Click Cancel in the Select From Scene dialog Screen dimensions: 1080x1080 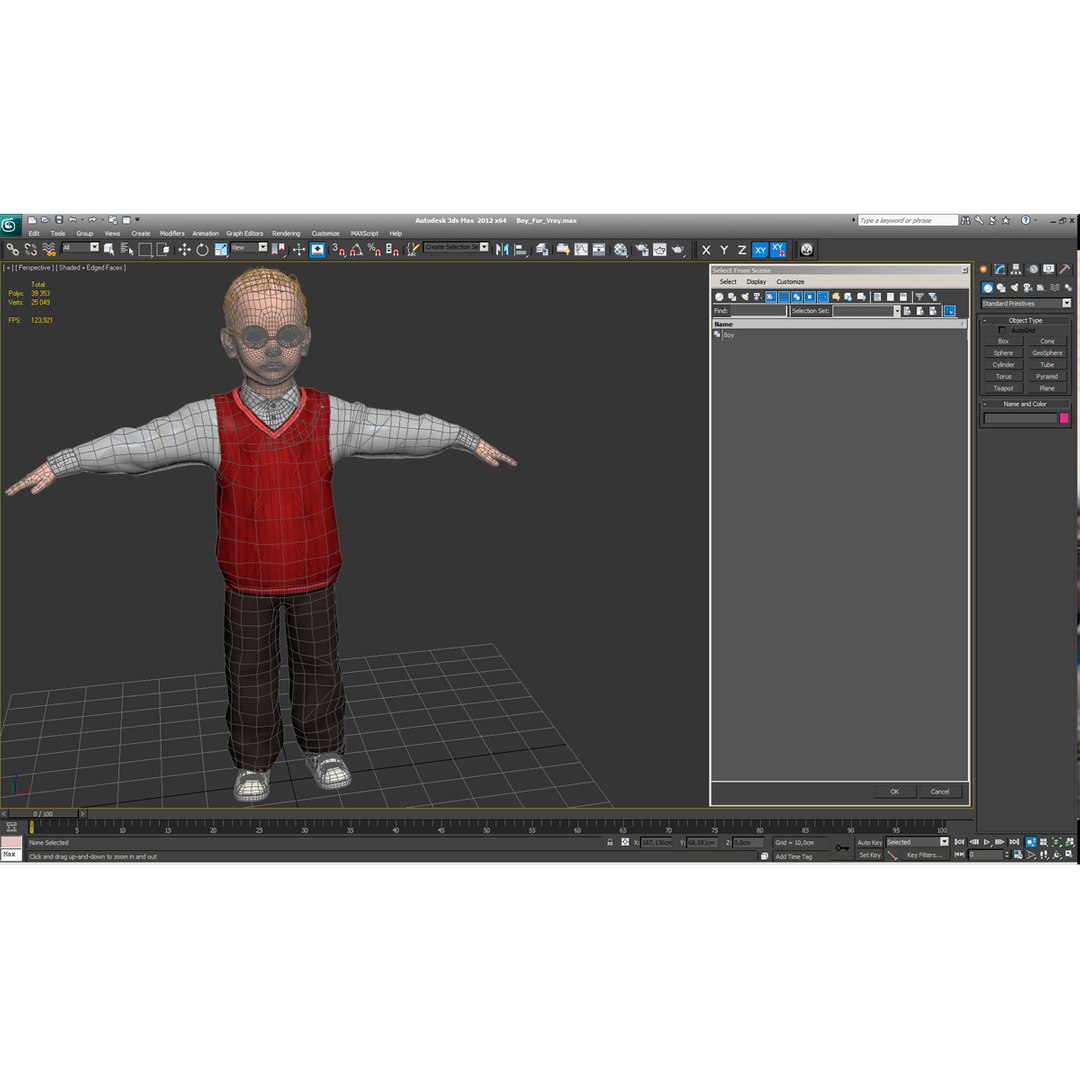pyautogui.click(x=940, y=791)
